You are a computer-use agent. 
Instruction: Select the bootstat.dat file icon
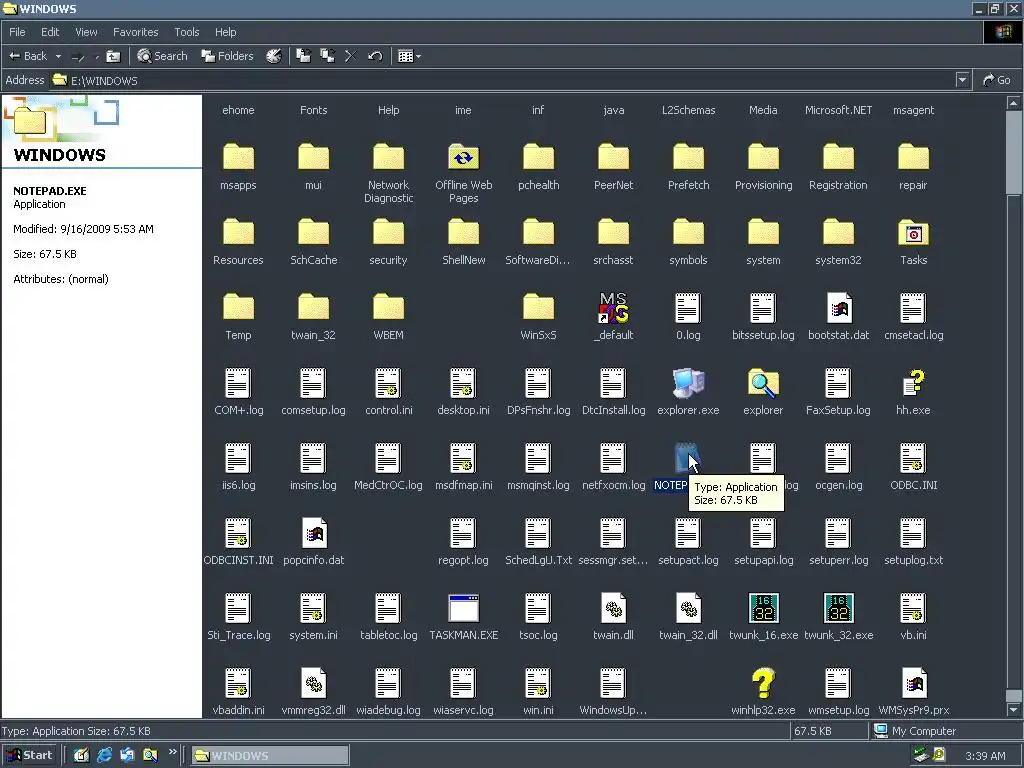click(x=839, y=308)
